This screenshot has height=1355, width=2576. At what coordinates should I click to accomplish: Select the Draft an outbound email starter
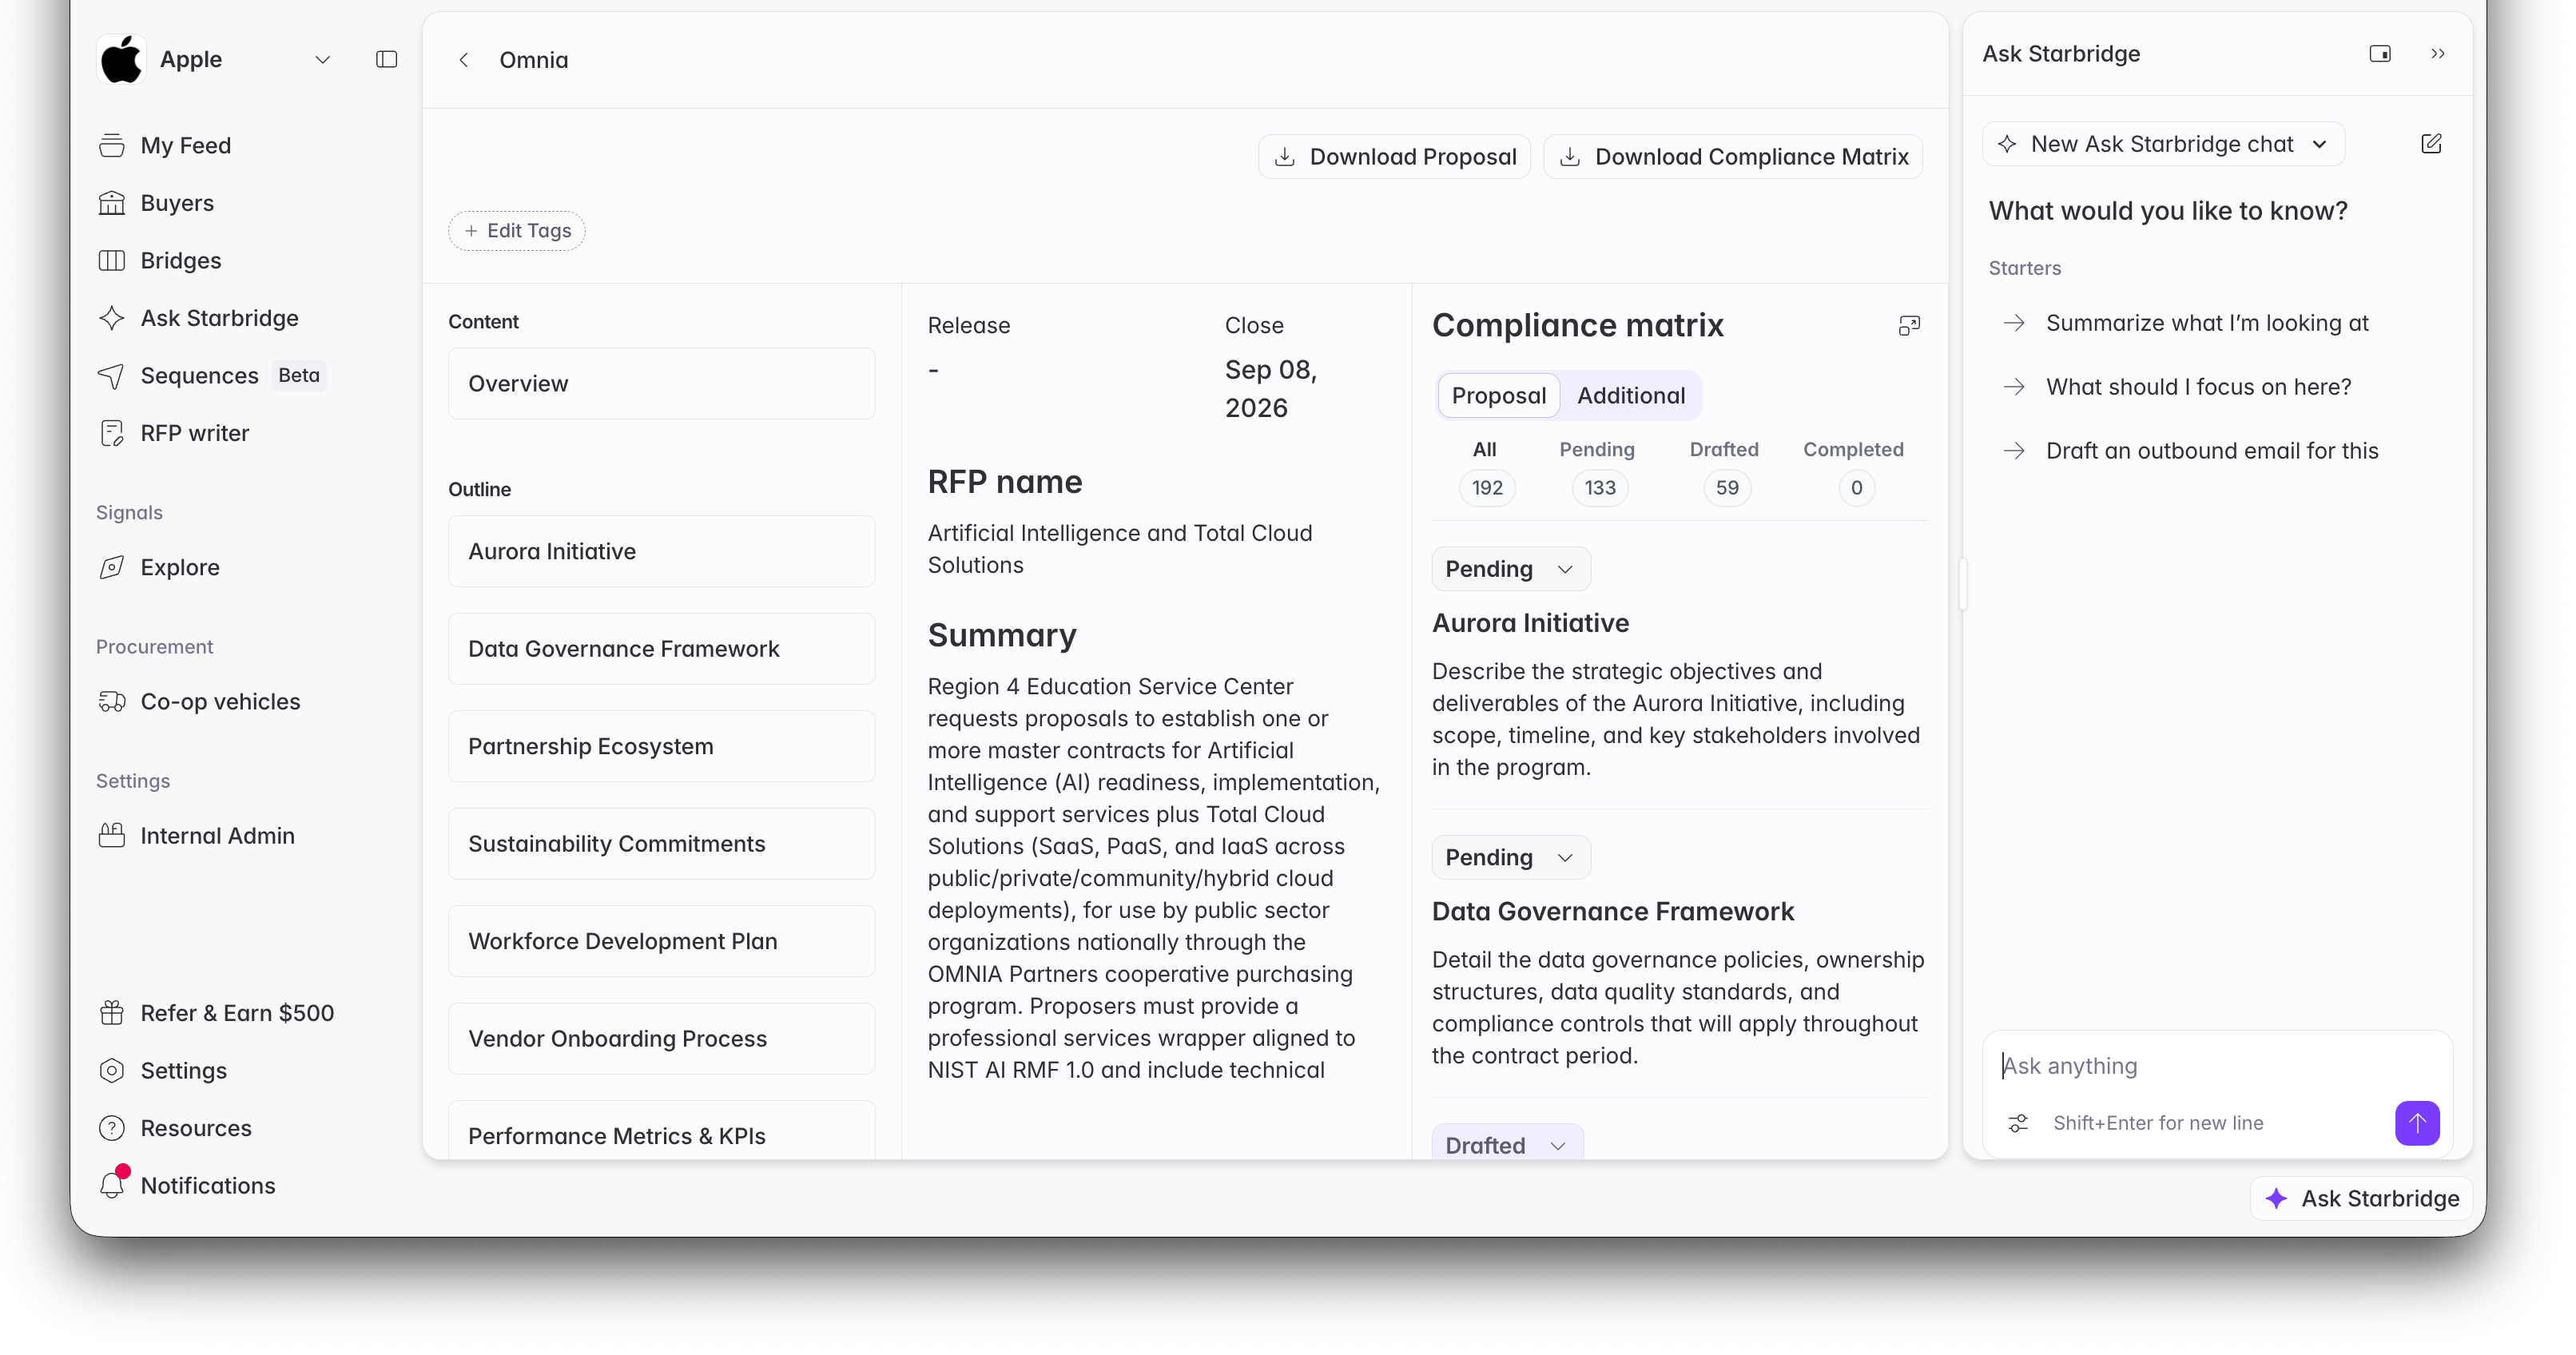click(2190, 451)
